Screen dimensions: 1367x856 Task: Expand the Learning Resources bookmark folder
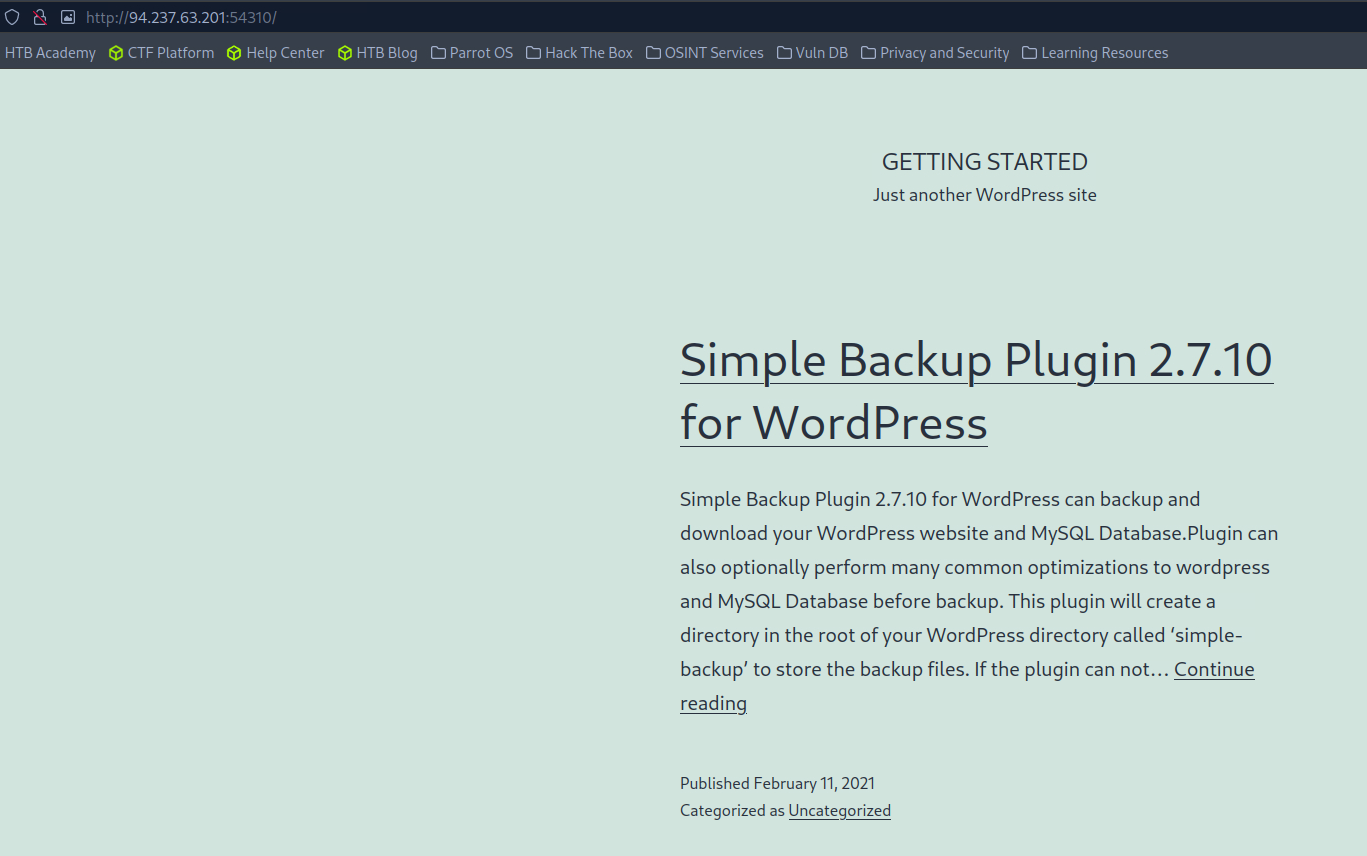point(1095,53)
